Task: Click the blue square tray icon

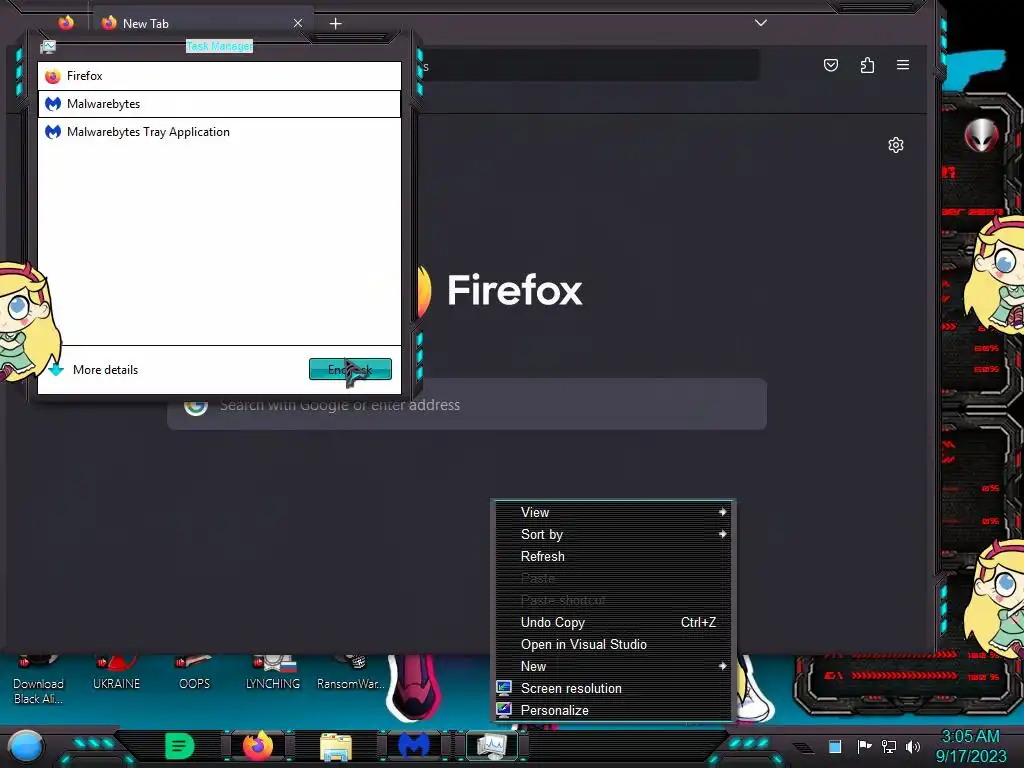Action: point(835,746)
